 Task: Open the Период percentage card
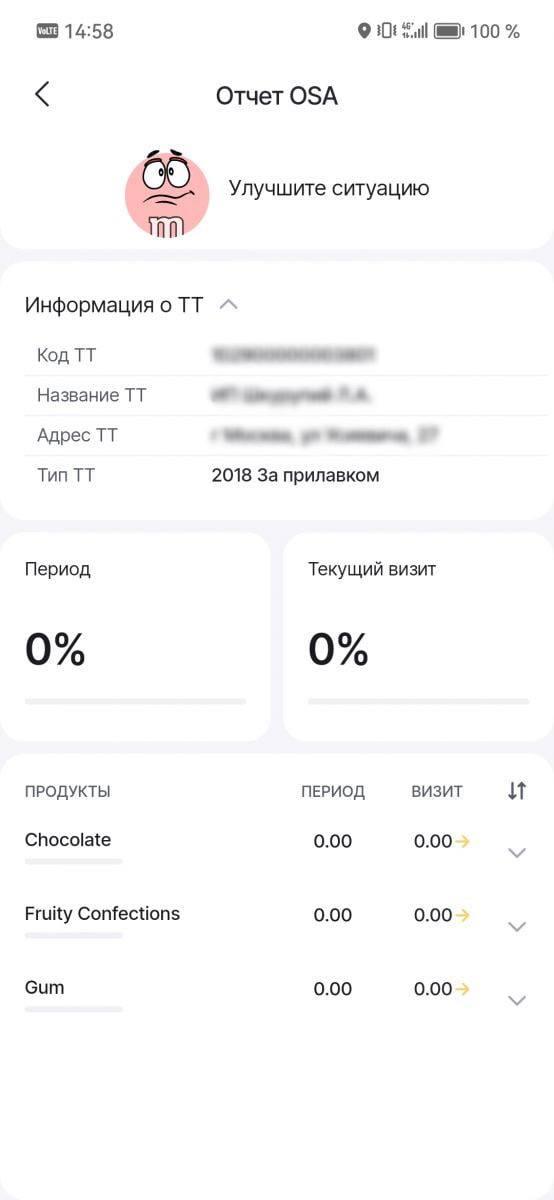pos(135,637)
